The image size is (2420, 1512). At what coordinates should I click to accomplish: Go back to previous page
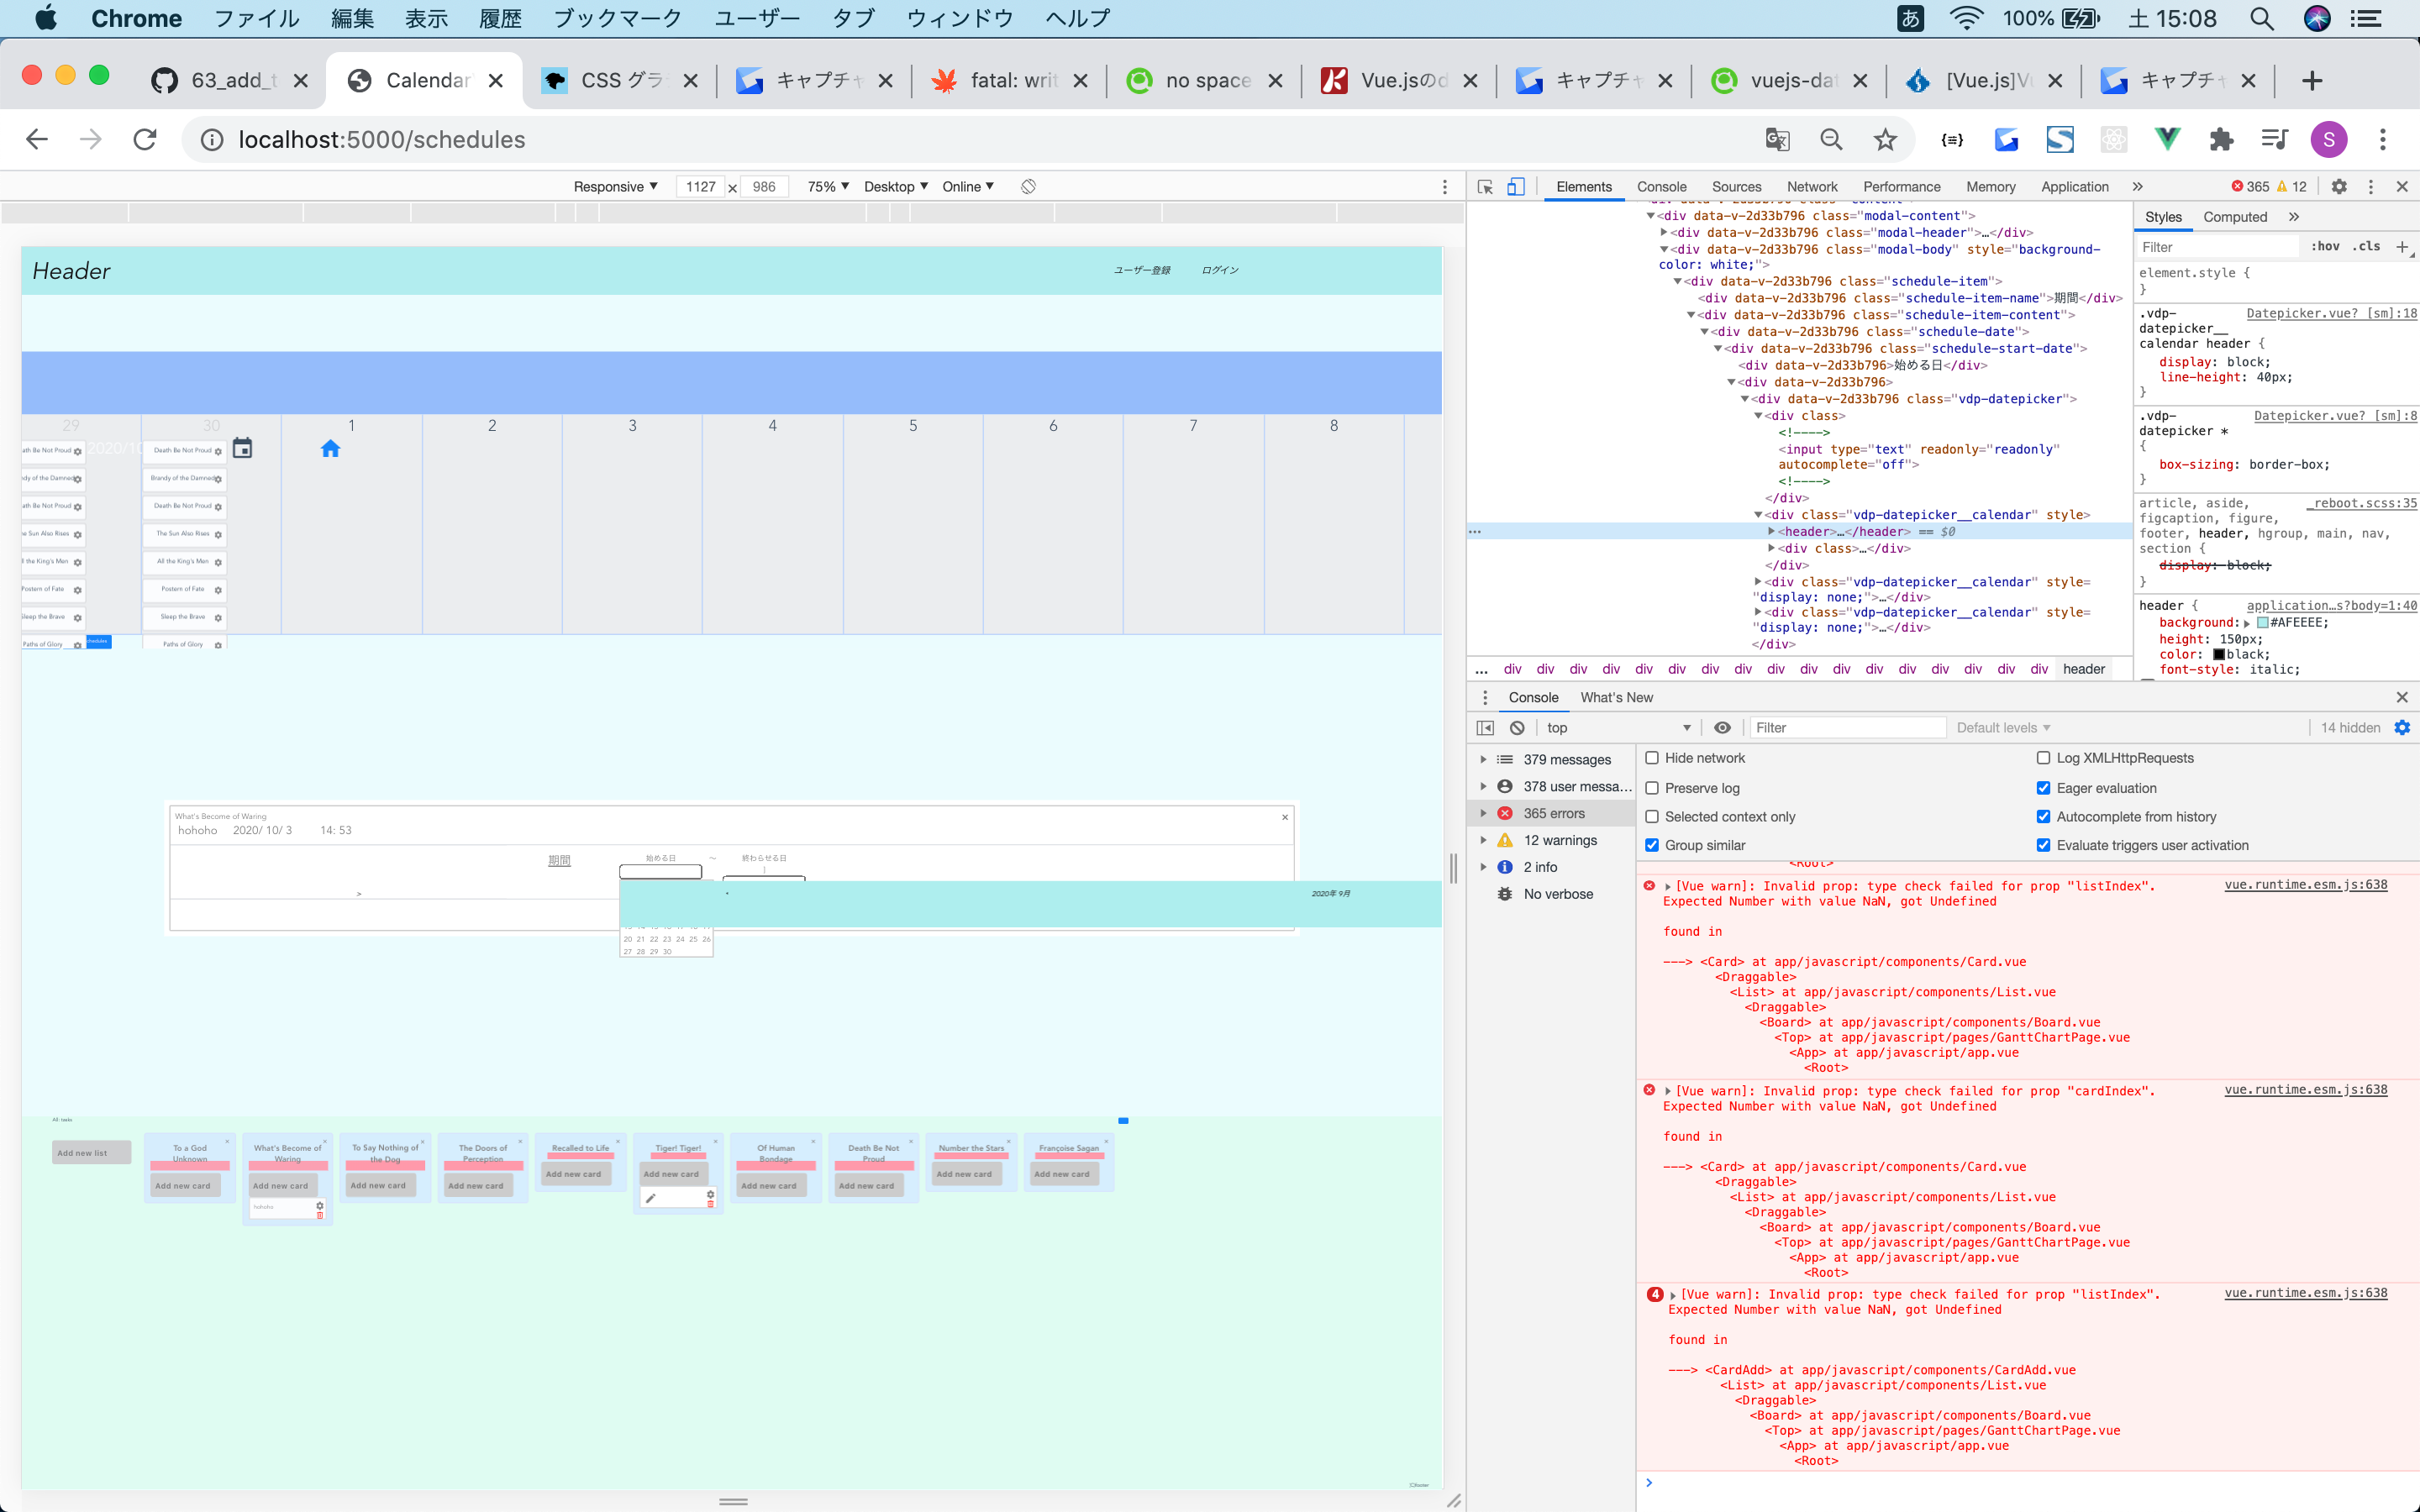(x=37, y=139)
